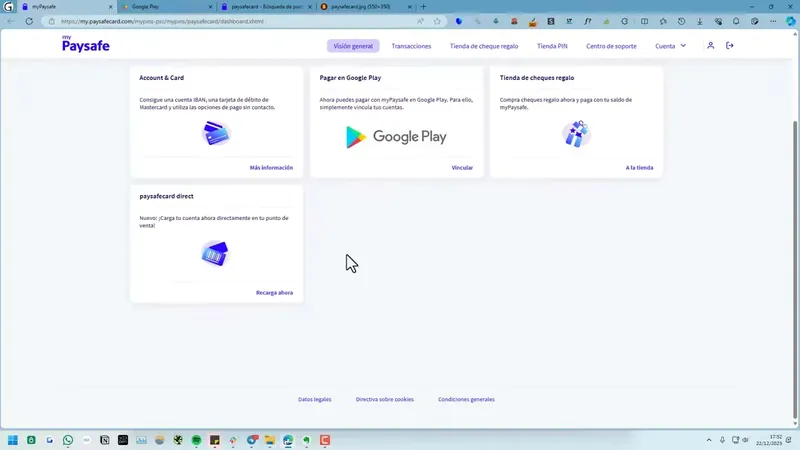The height and width of the screenshot is (450, 800).
Task: Click the paysafecard direct heading
Action: (x=166, y=196)
